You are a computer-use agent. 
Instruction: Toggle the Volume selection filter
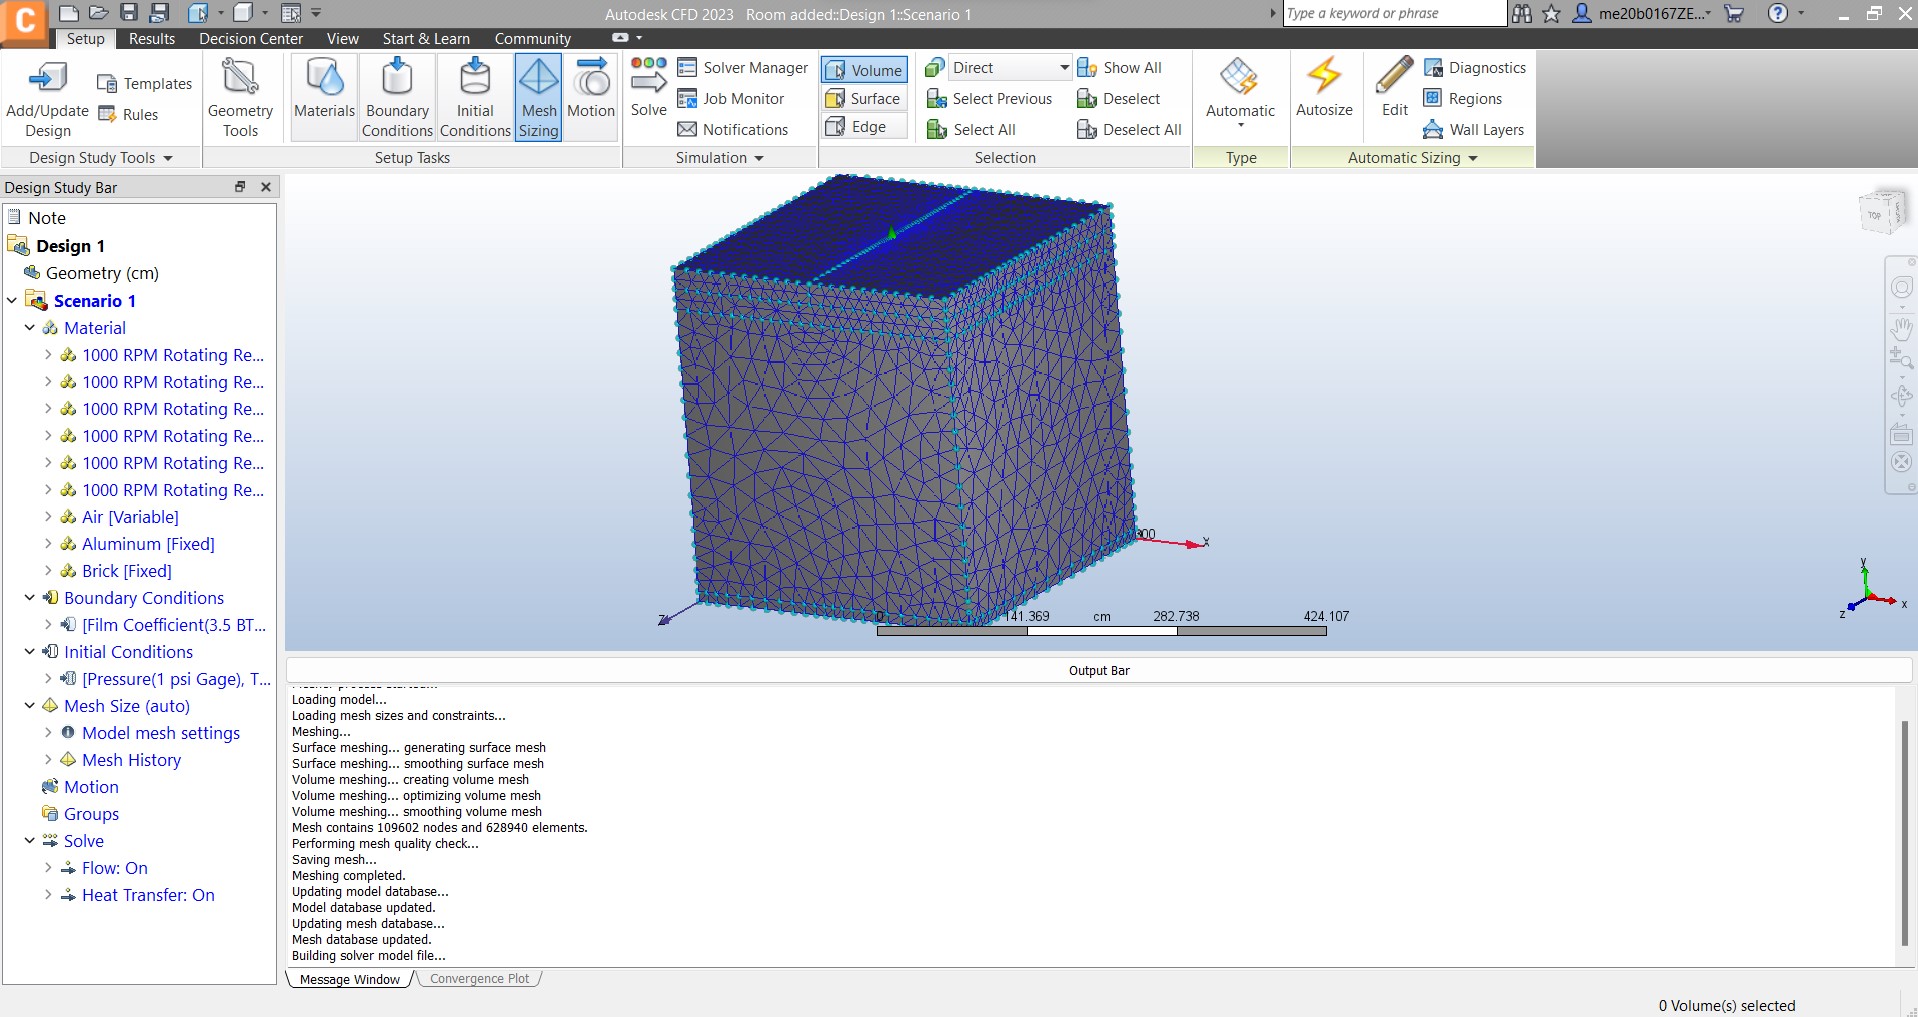[863, 69]
